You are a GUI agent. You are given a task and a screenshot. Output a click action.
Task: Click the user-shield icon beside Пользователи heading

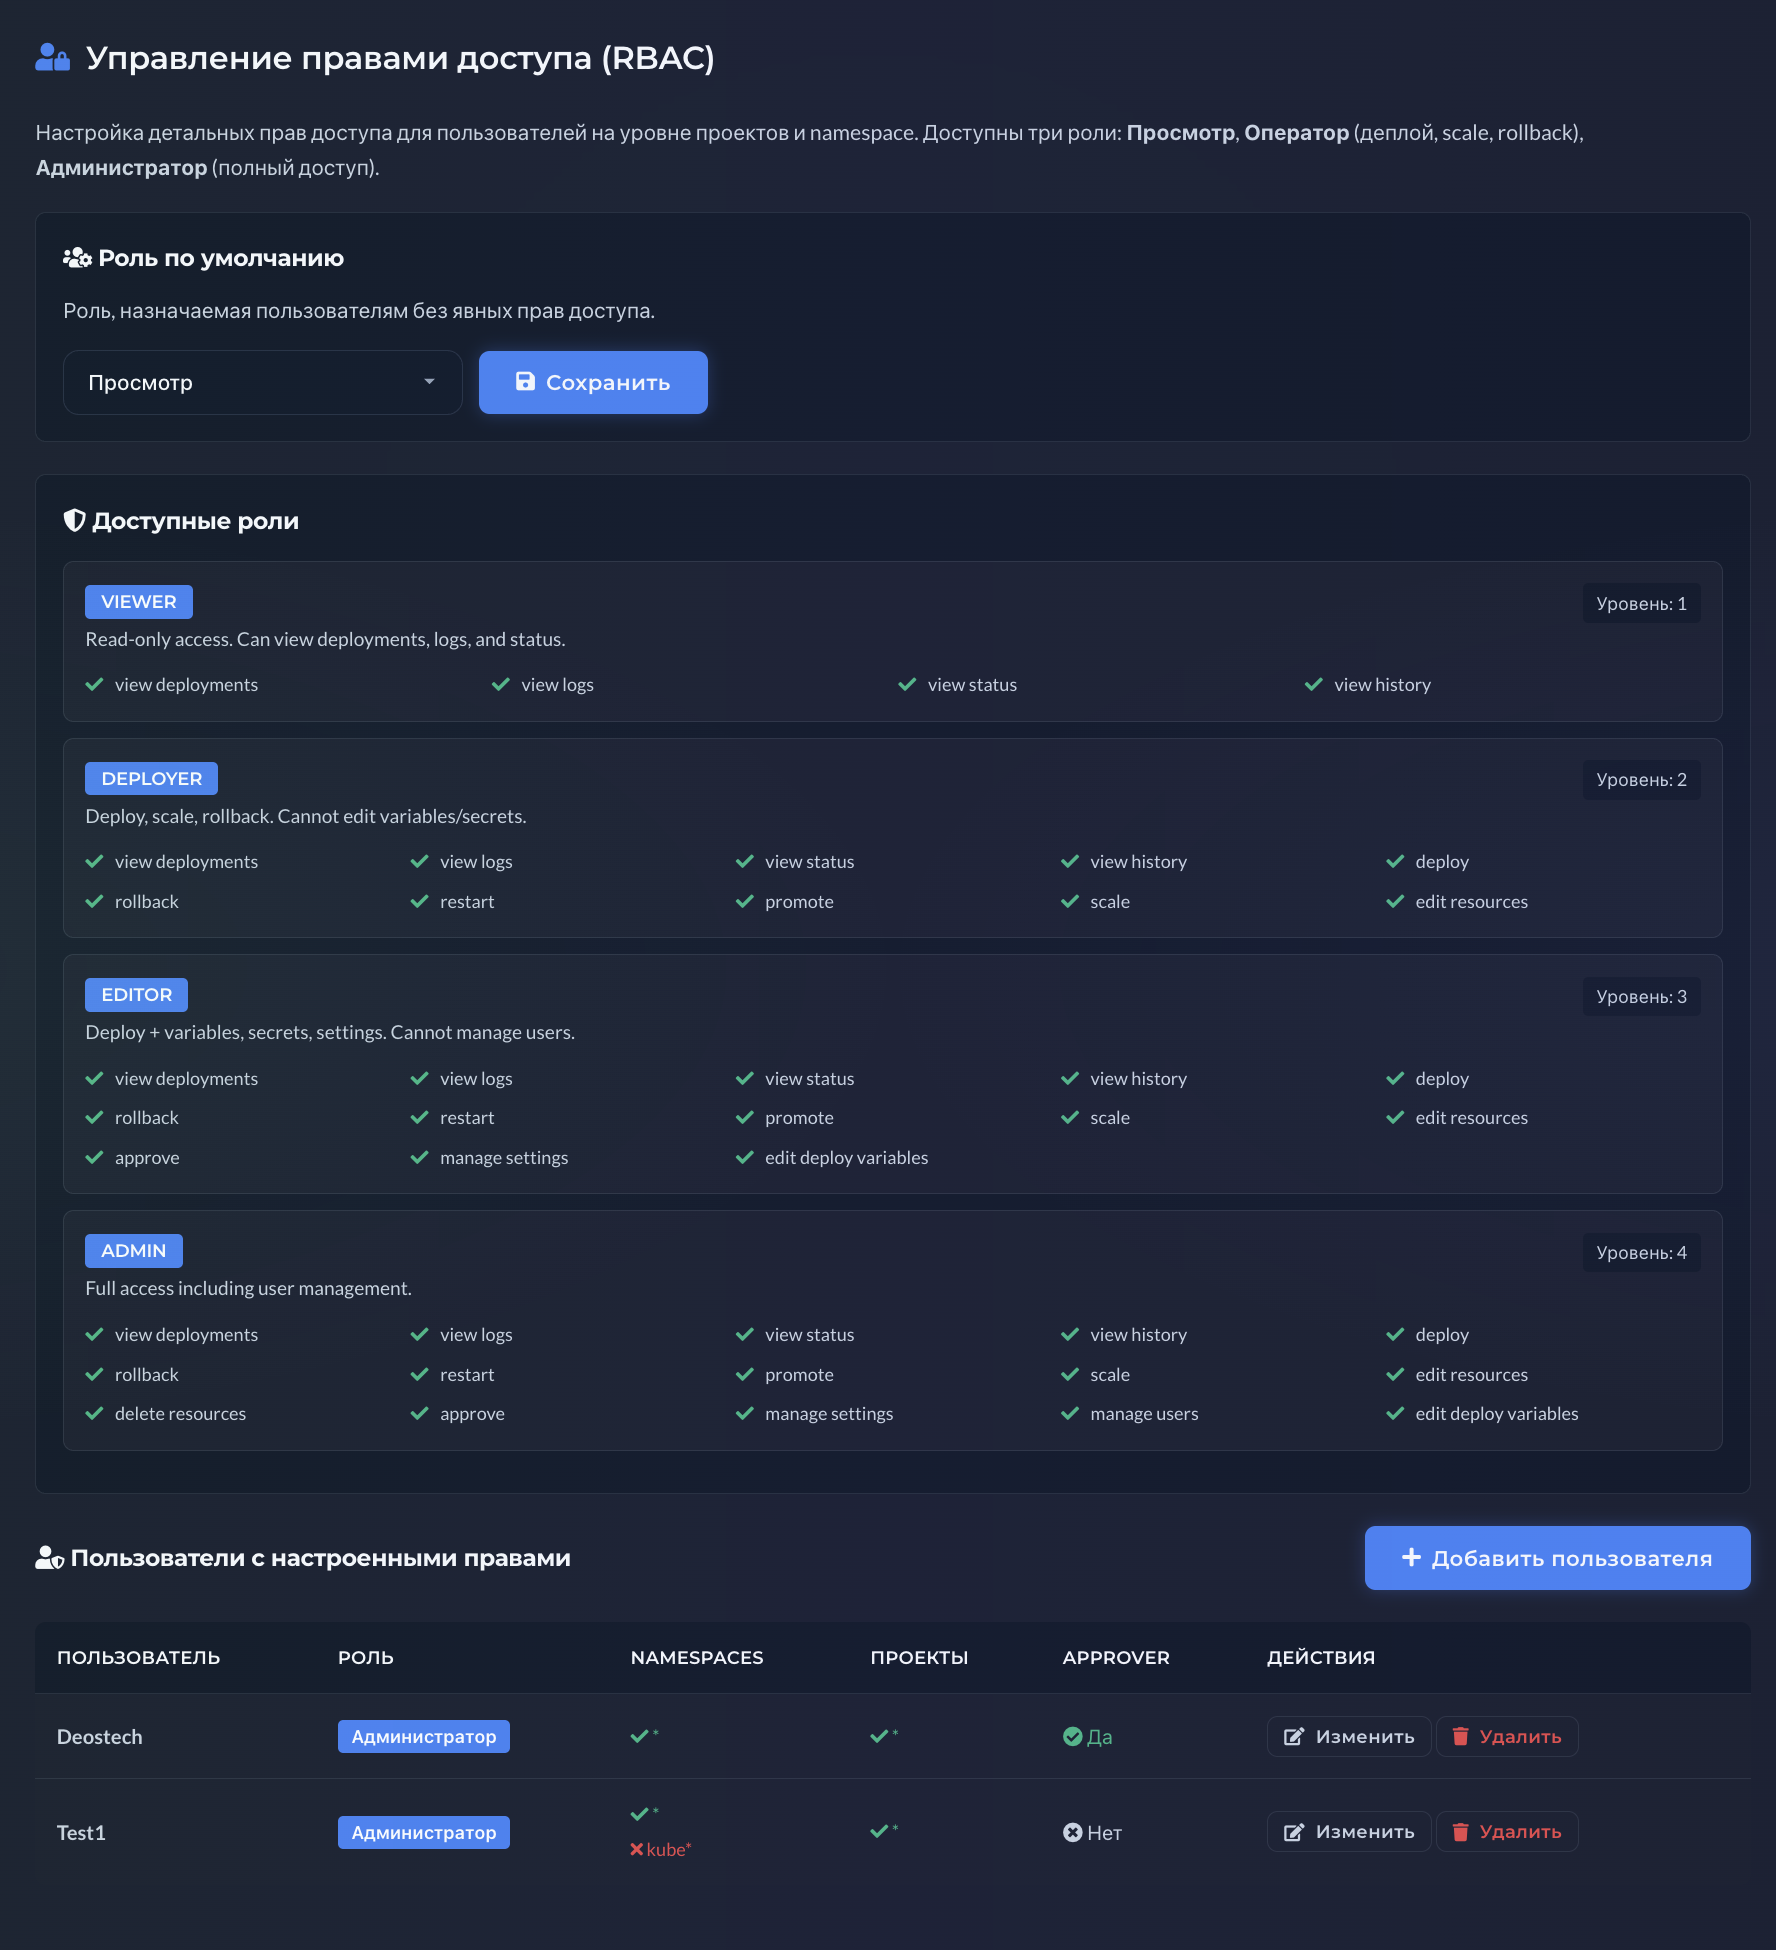click(x=49, y=1558)
